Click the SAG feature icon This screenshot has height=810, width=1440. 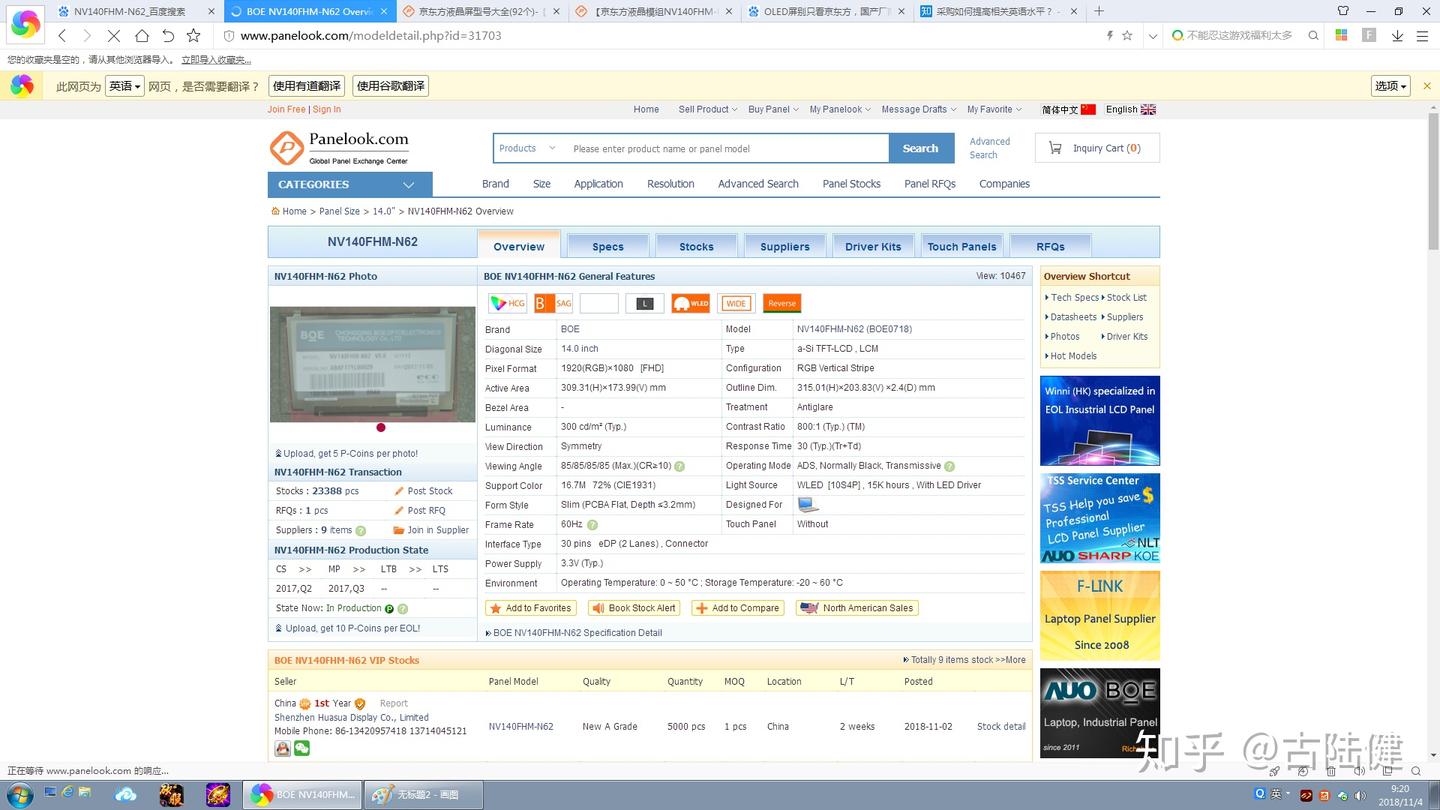[x=553, y=303]
